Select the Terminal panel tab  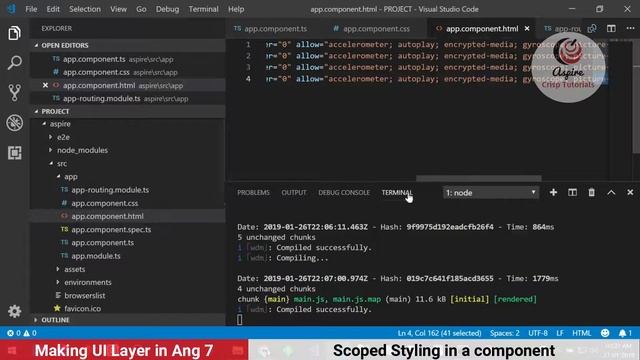pos(397,193)
